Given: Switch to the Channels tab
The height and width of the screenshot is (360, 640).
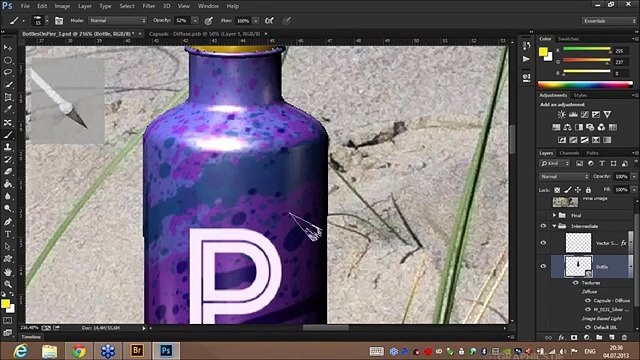Looking at the screenshot, I should [x=569, y=153].
